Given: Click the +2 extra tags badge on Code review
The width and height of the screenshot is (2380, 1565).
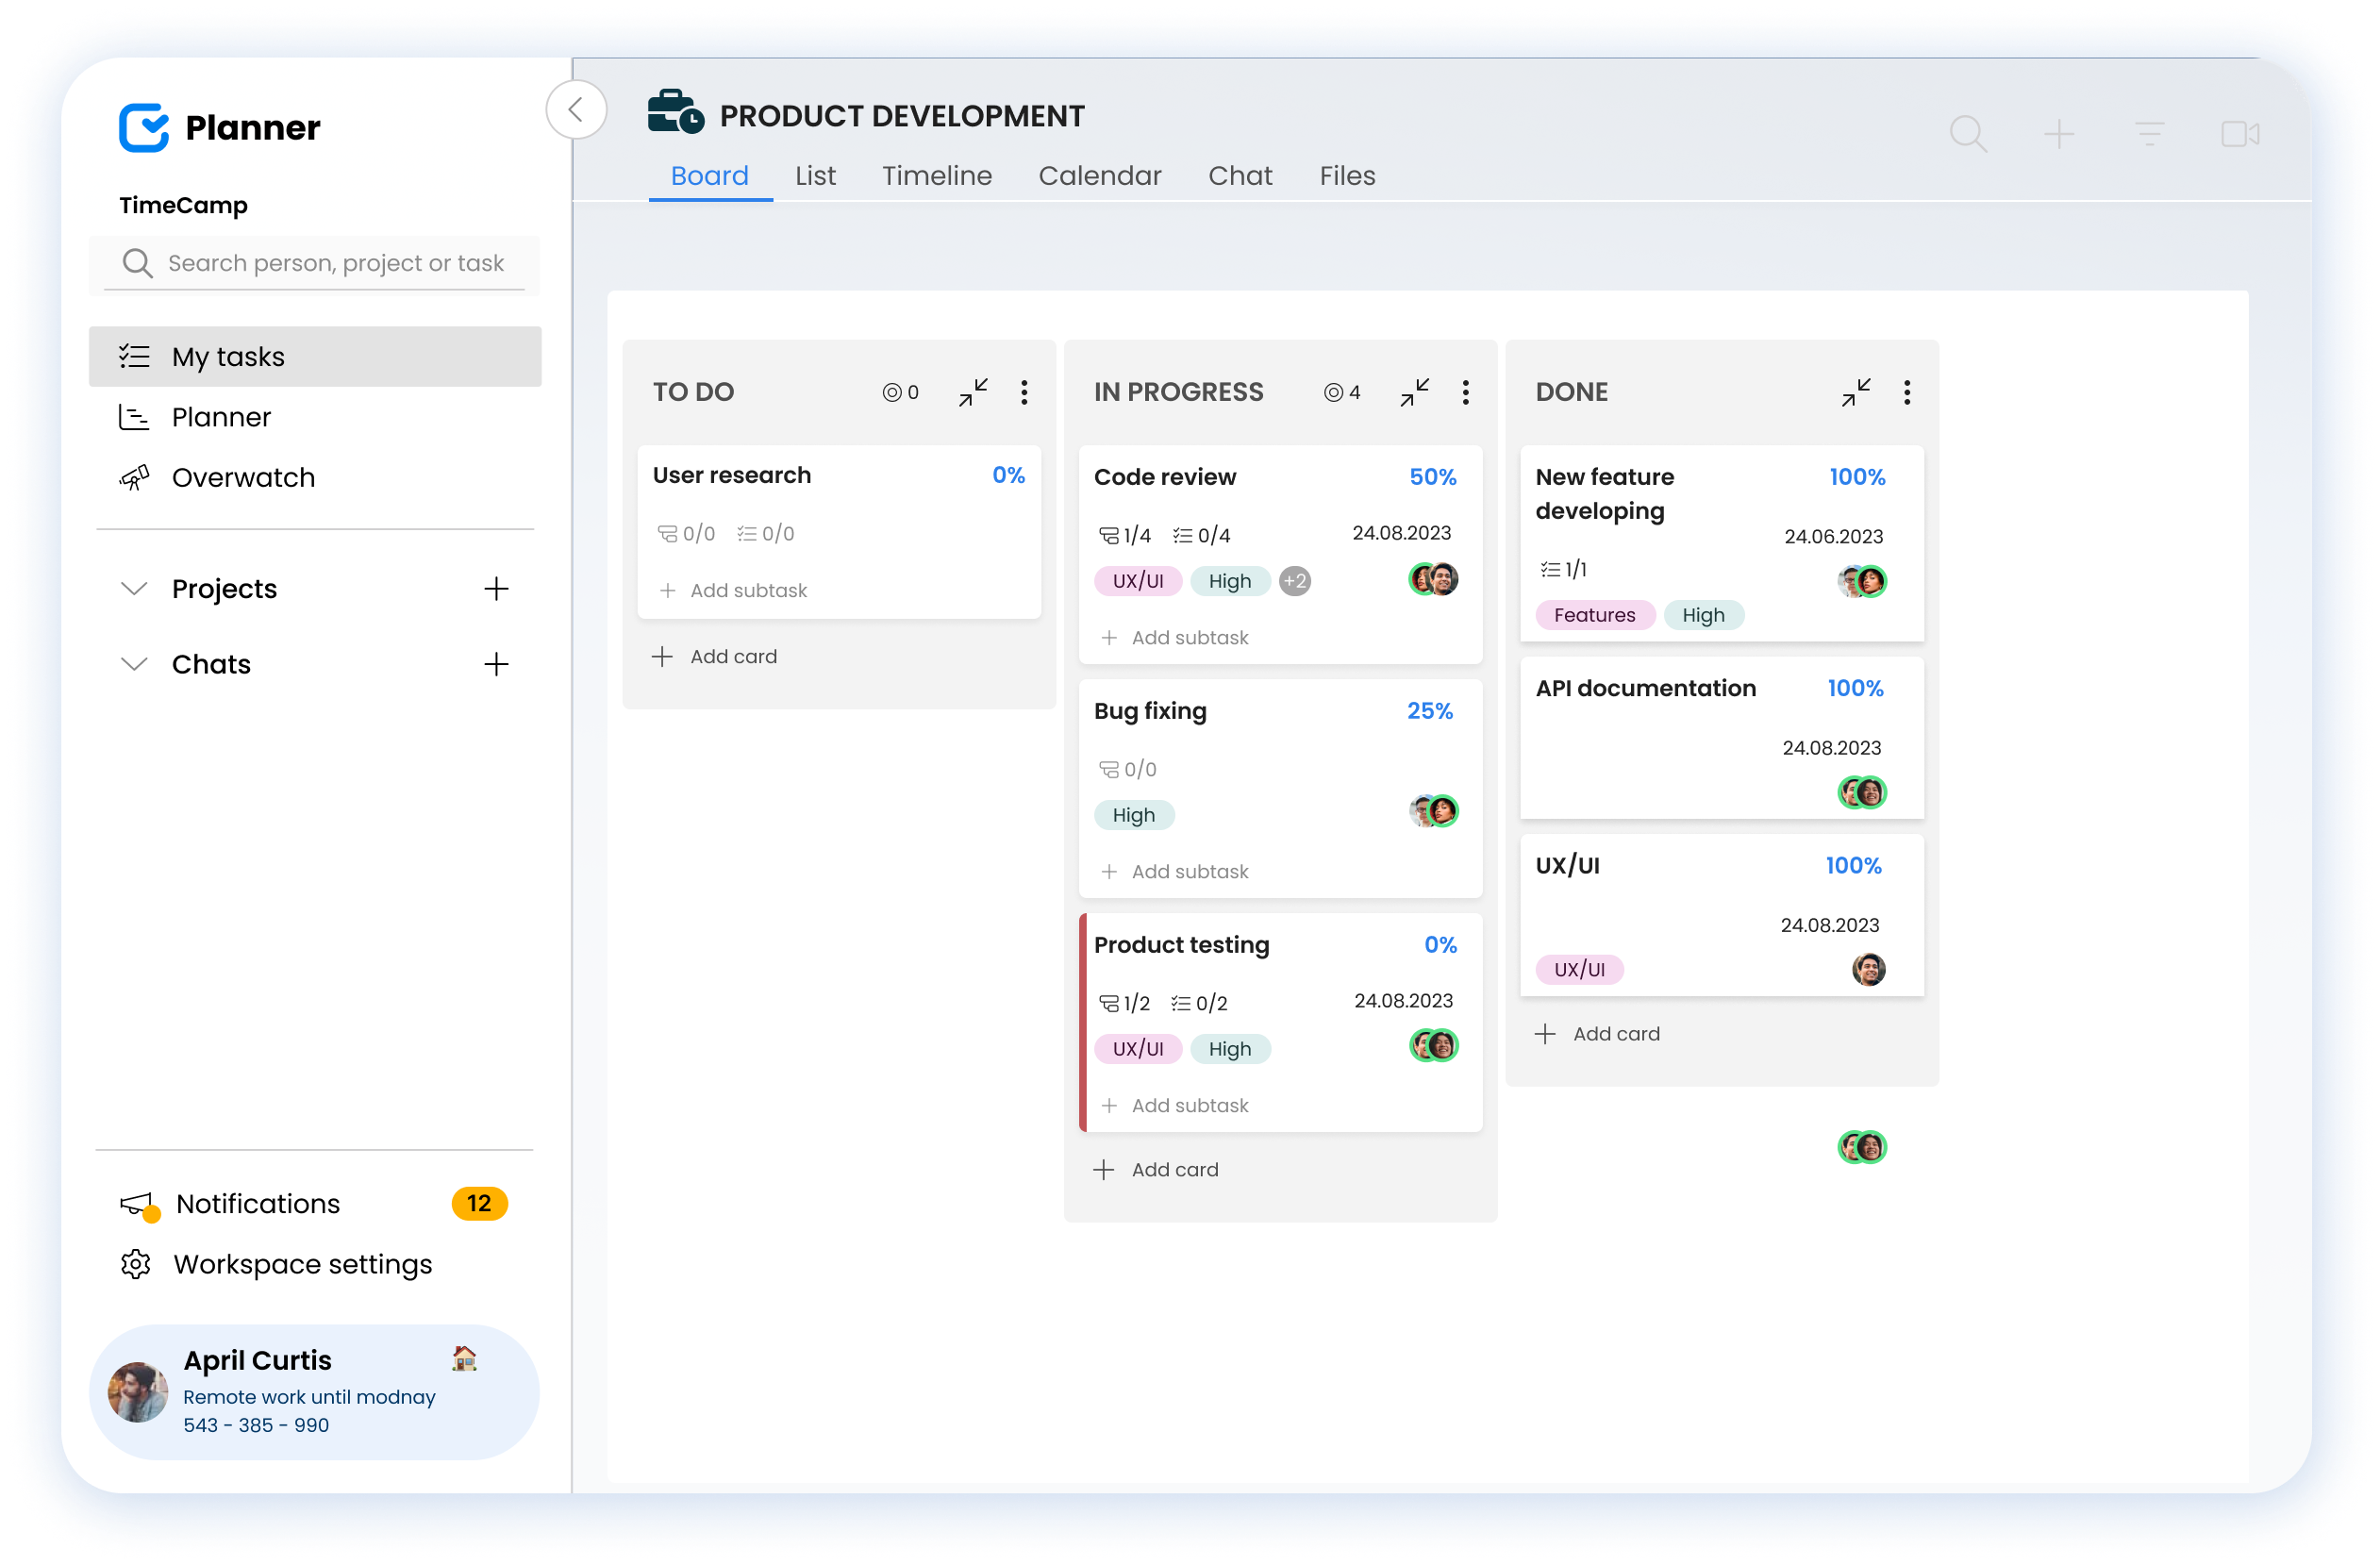Looking at the screenshot, I should point(1294,581).
